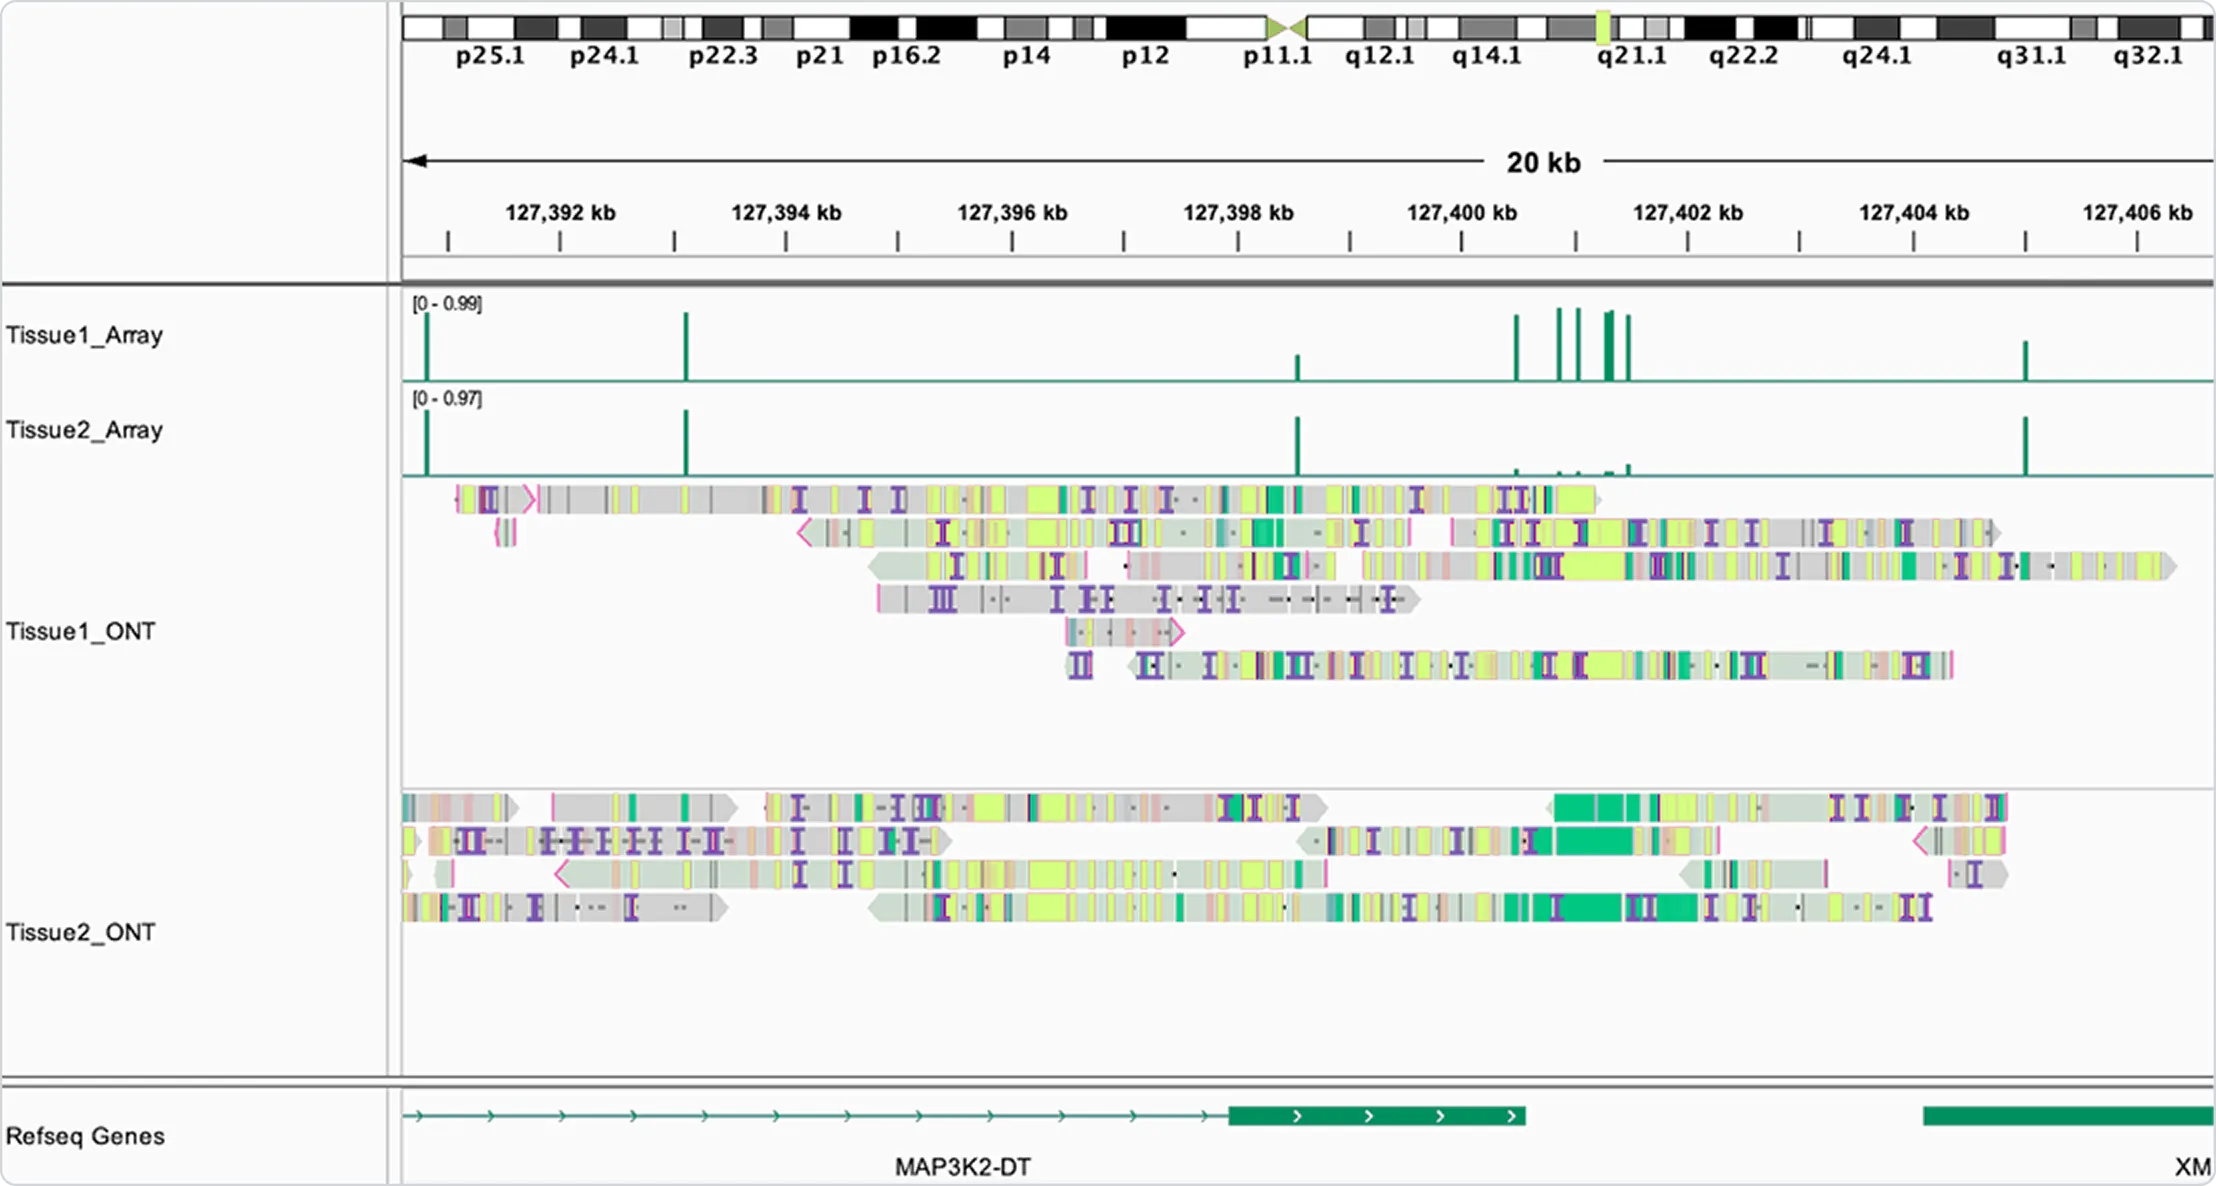Click the [0 - 0.99] data range label
Image resolution: width=2216 pixels, height=1186 pixels.
(x=447, y=303)
